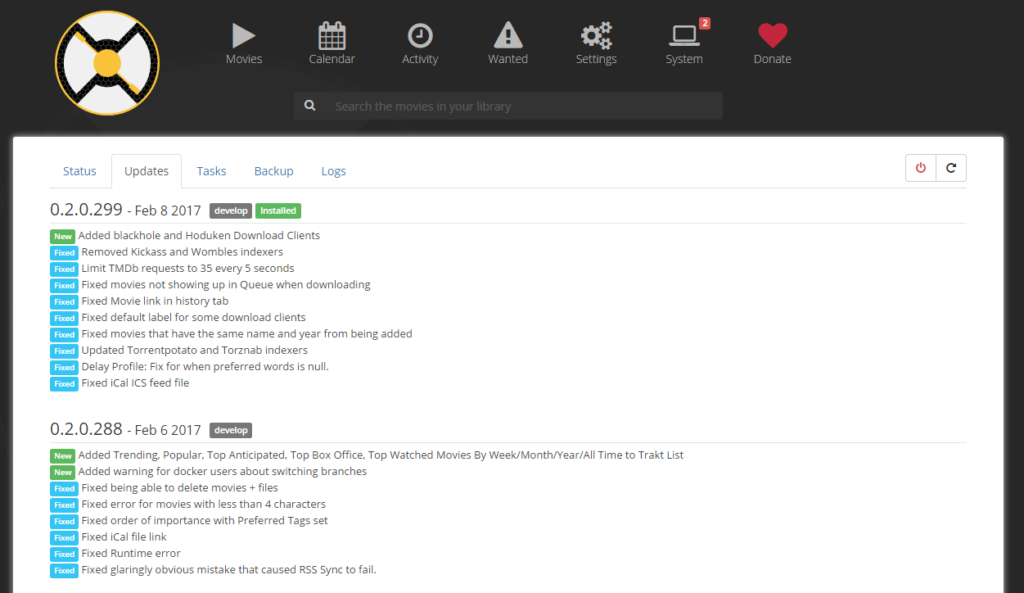The image size is (1024, 593).
Task: Select the Updates tab
Action: 146,171
